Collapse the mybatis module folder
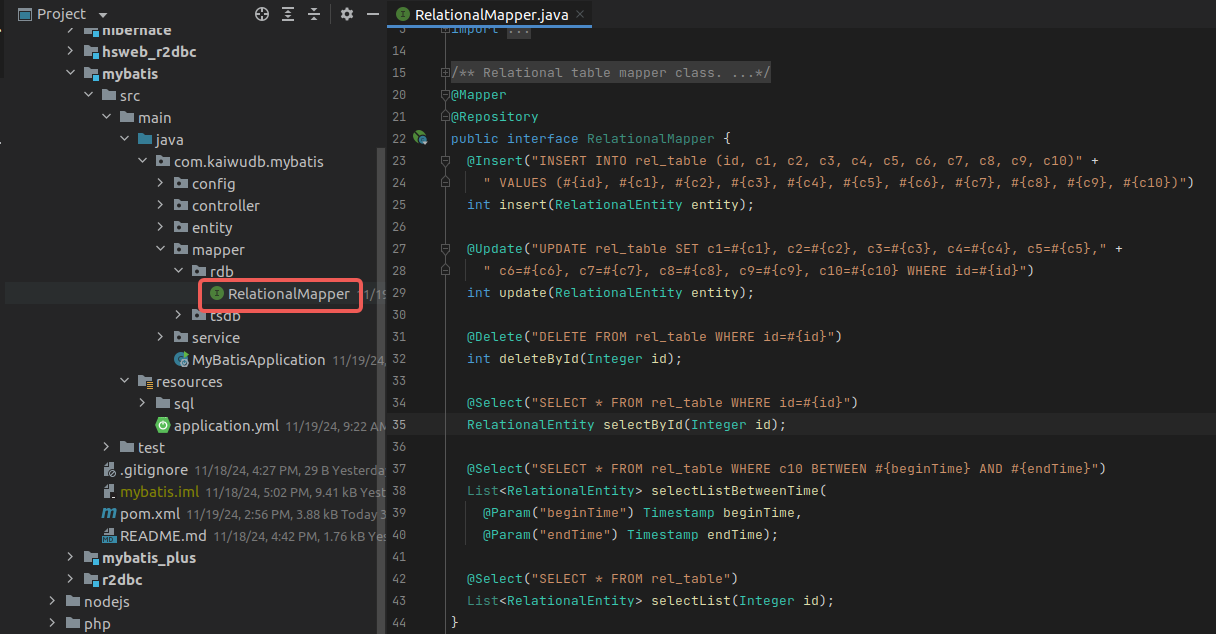 click(70, 74)
